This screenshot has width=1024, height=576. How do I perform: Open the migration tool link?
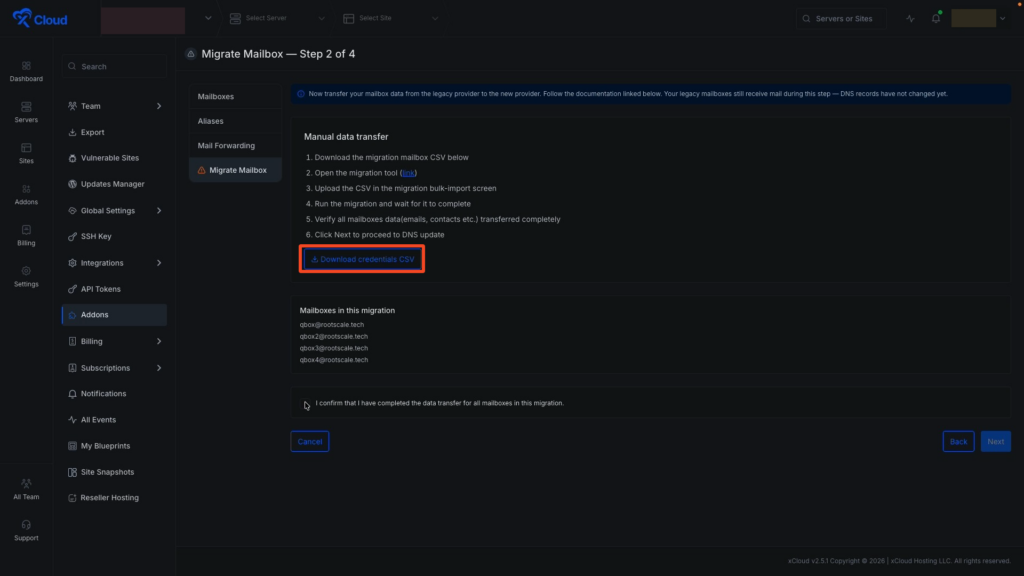[x=408, y=173]
